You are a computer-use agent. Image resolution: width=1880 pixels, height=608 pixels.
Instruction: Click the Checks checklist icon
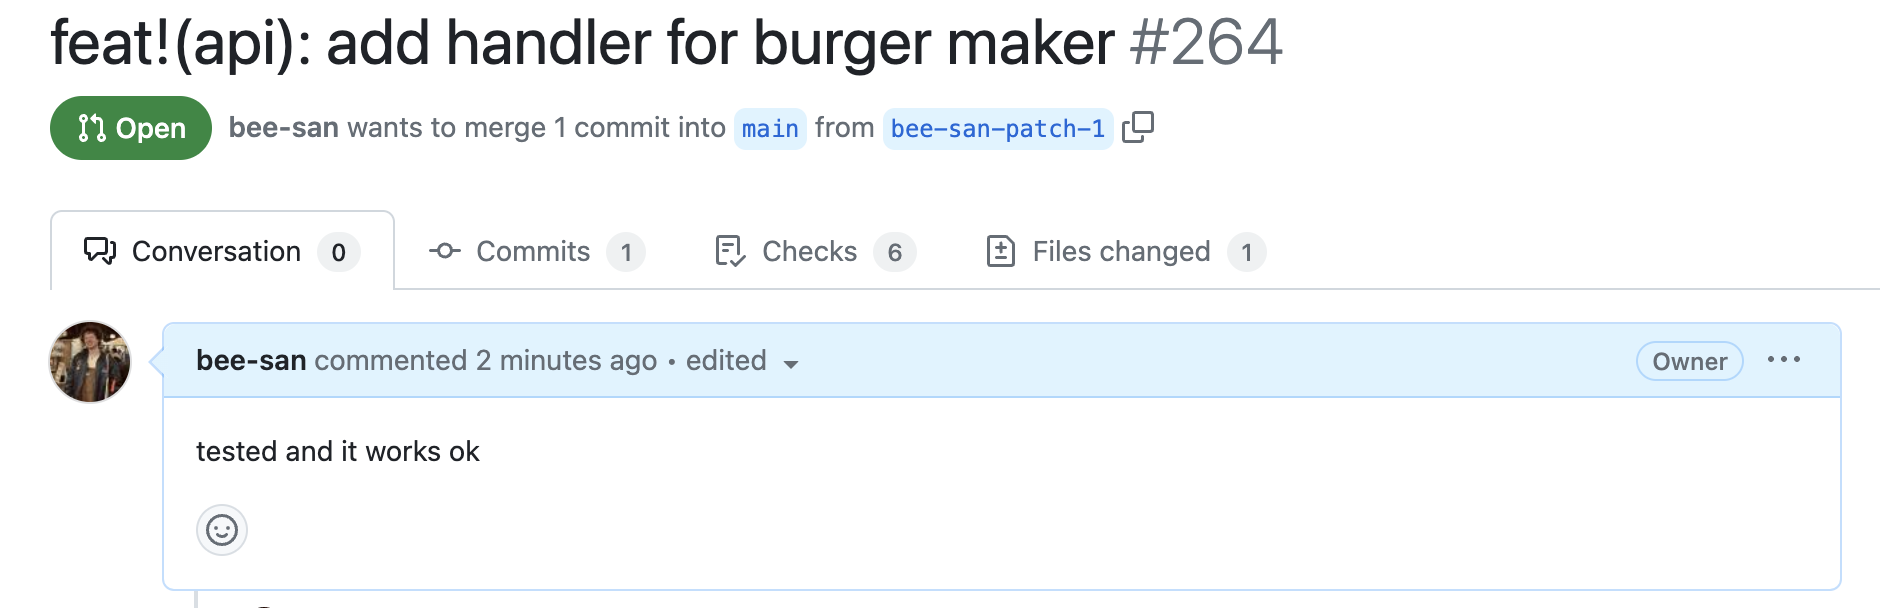pos(729,252)
